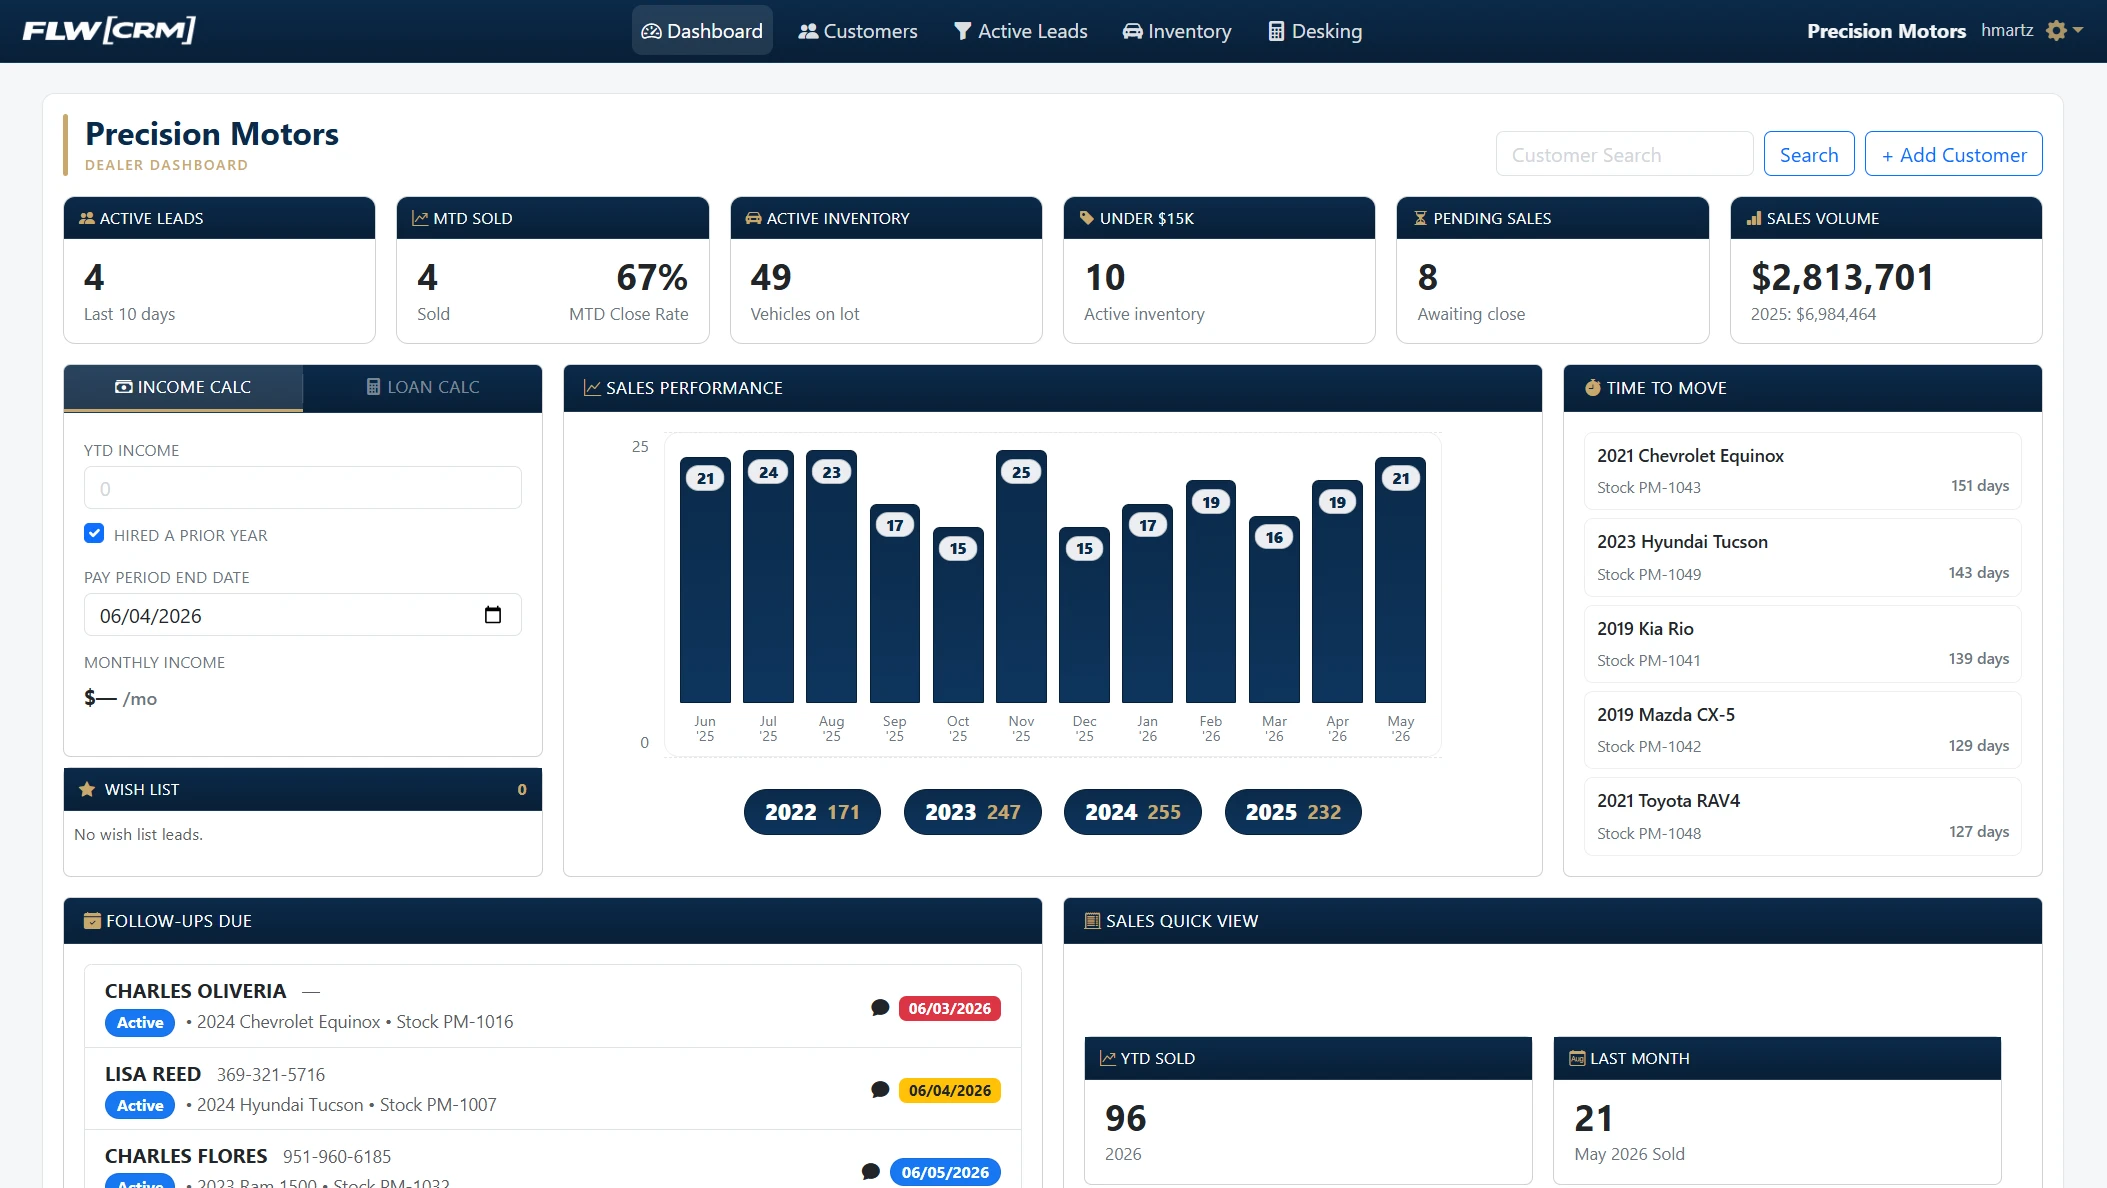Screen dimensions: 2107x1188
Task: Open the LISA REED follow-up
Action: point(552,1089)
